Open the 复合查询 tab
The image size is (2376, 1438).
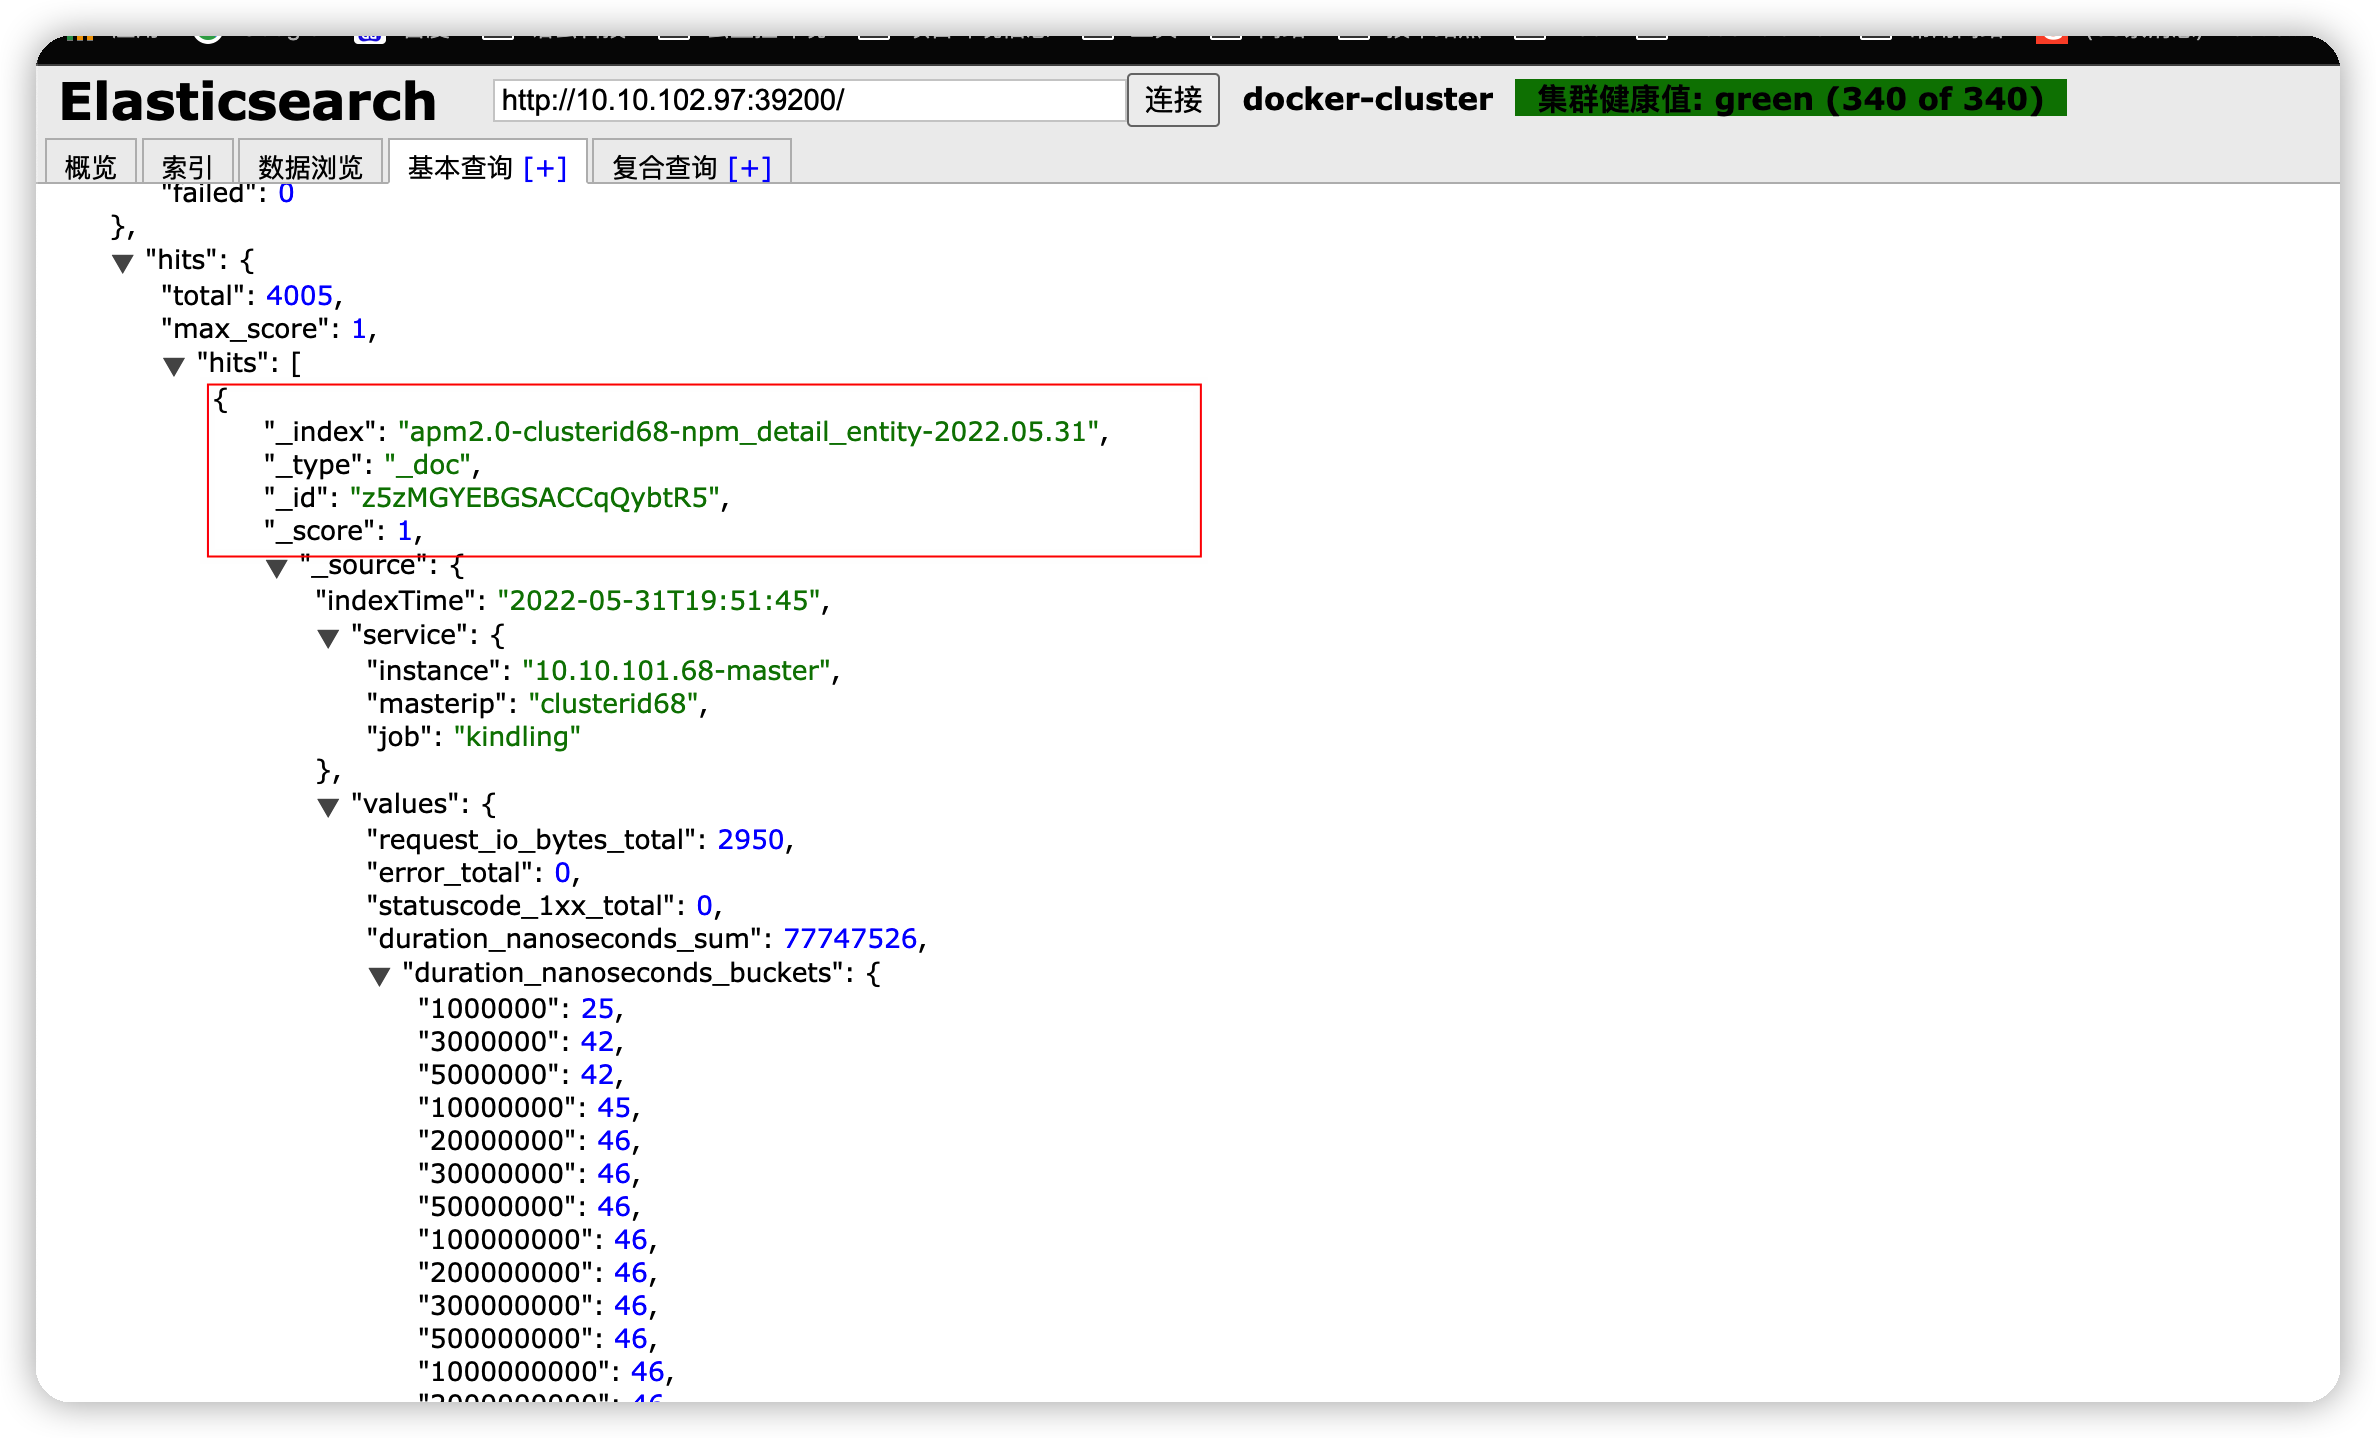pyautogui.click(x=664, y=166)
